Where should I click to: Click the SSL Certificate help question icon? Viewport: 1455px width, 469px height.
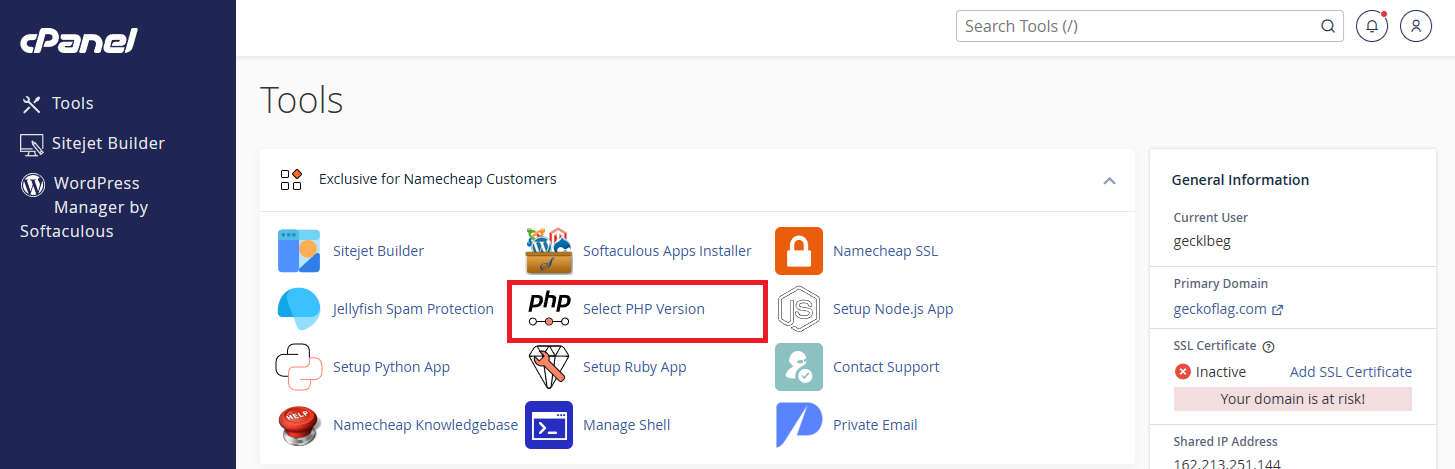(x=1269, y=346)
